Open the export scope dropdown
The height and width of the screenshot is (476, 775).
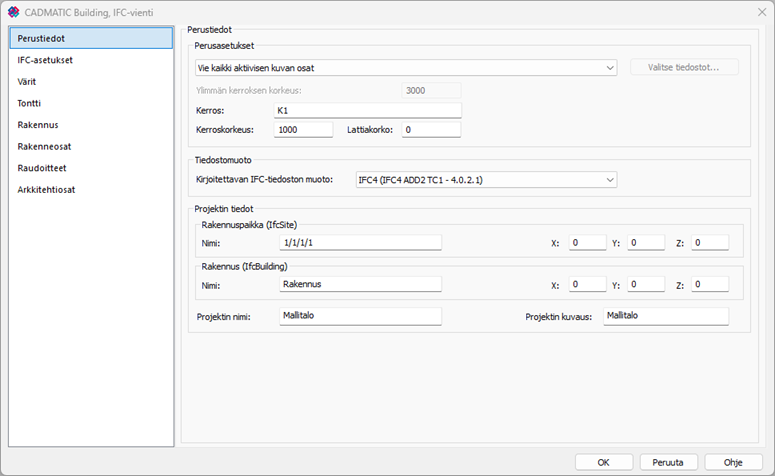click(x=405, y=68)
